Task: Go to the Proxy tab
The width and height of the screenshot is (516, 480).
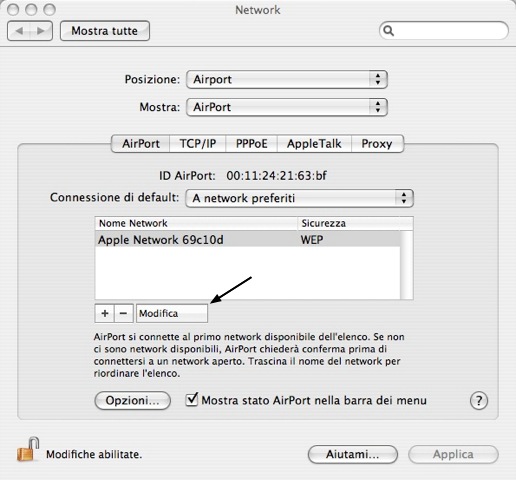Action: pyautogui.click(x=377, y=144)
